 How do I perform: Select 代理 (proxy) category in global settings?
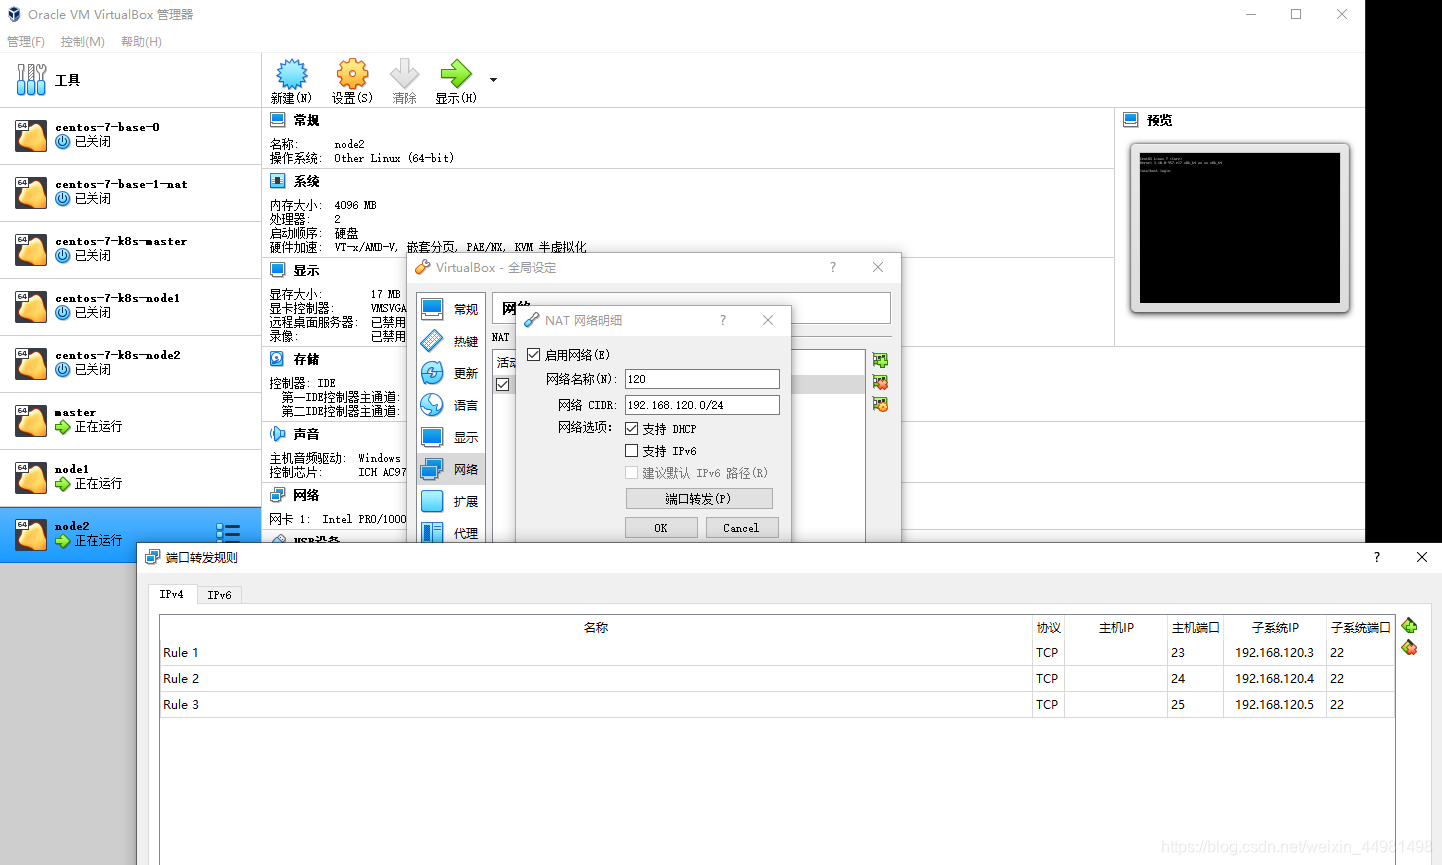click(x=450, y=531)
